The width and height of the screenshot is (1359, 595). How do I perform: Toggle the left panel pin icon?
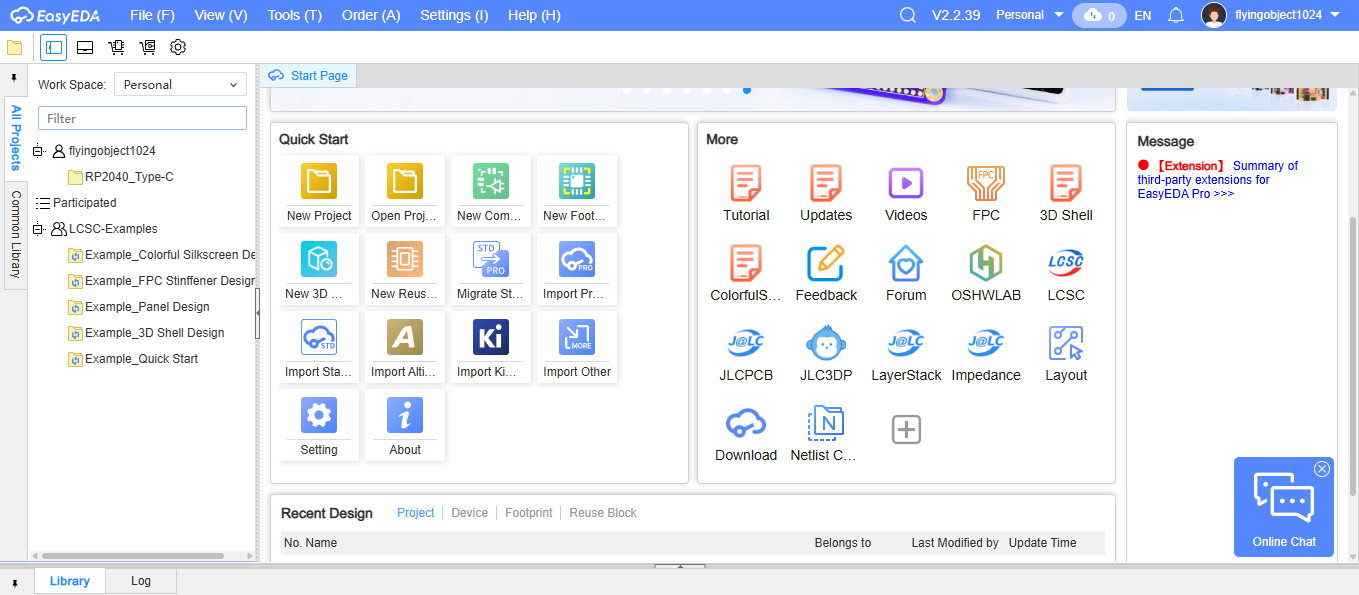(14, 77)
